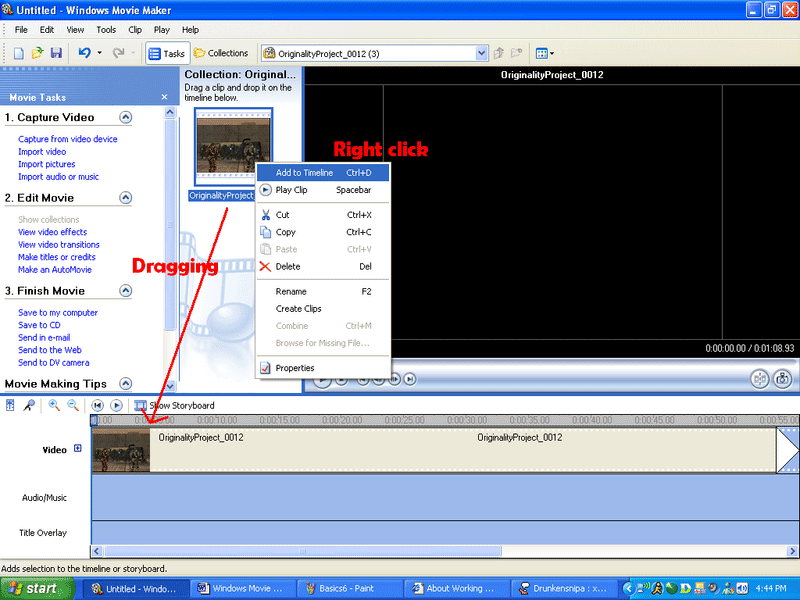Image resolution: width=800 pixels, height=600 pixels.
Task: Open a project with the folder icon
Action: [38, 53]
